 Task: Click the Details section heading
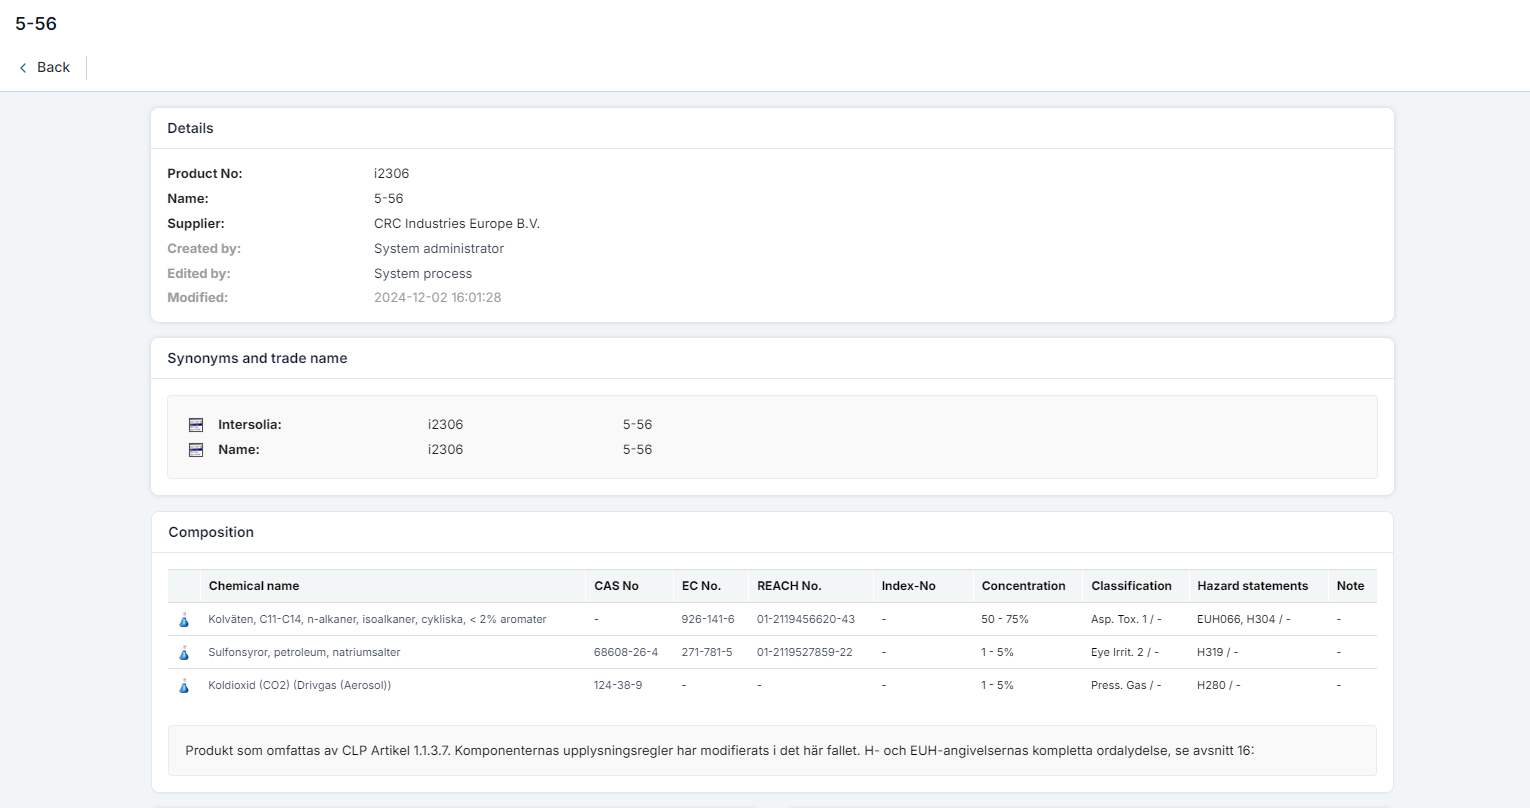(190, 128)
